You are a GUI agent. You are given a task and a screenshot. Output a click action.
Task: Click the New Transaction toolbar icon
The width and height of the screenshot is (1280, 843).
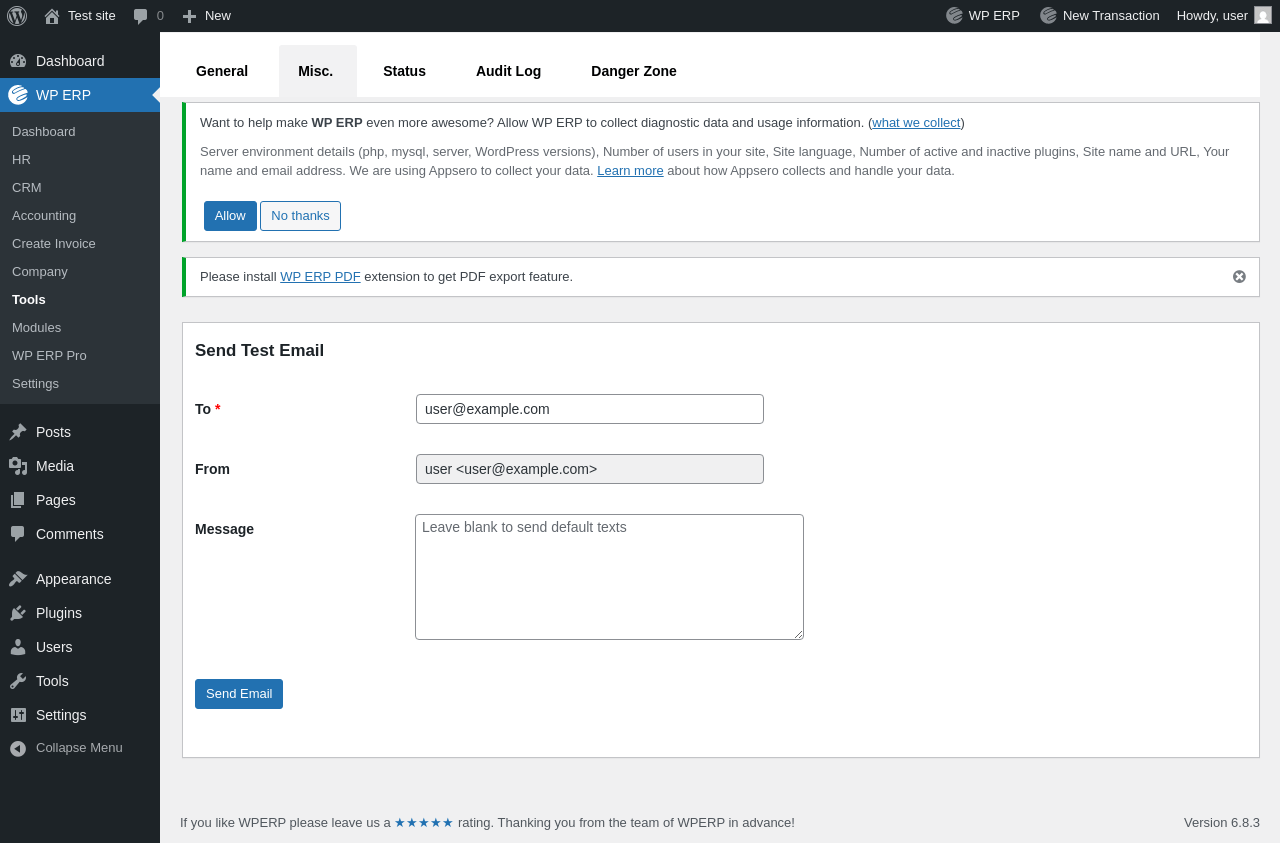click(x=1049, y=16)
